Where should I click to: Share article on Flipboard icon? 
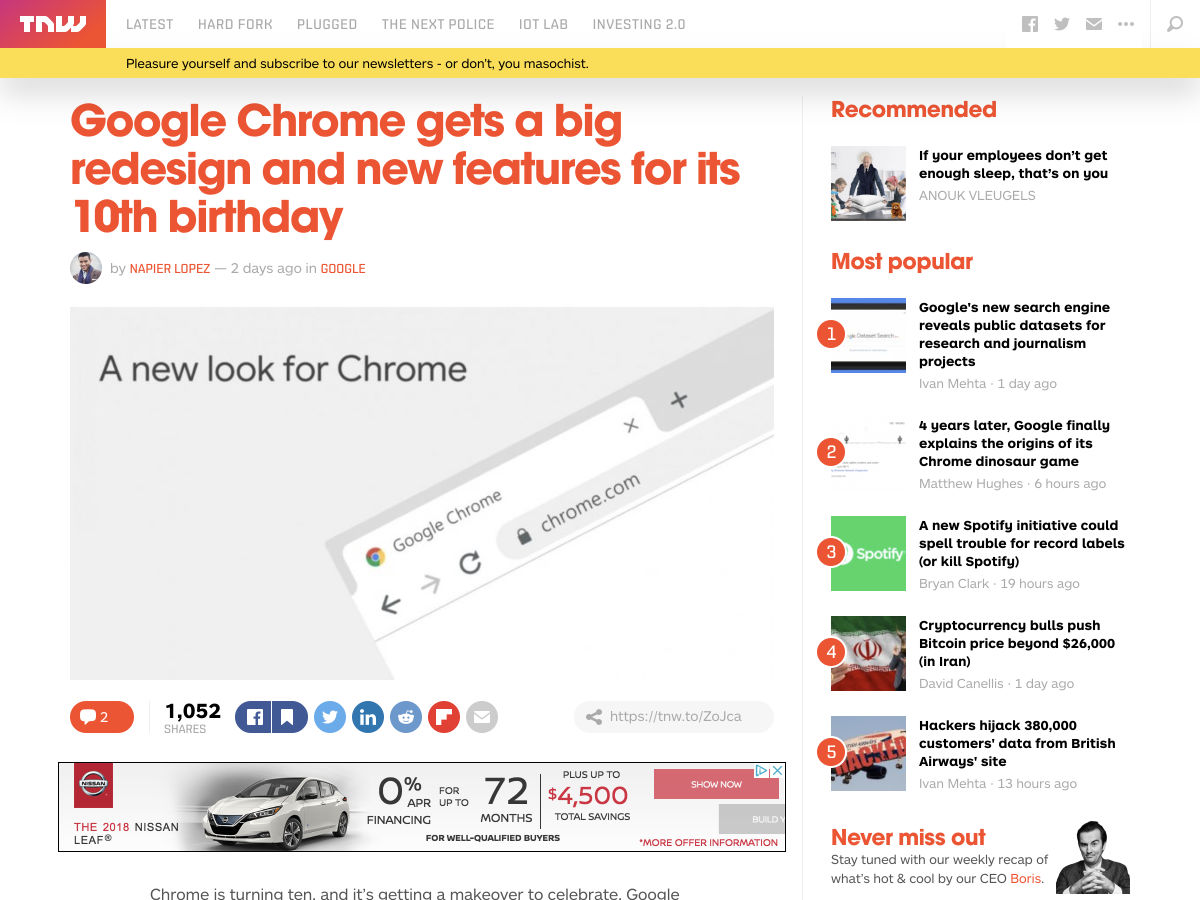444,717
